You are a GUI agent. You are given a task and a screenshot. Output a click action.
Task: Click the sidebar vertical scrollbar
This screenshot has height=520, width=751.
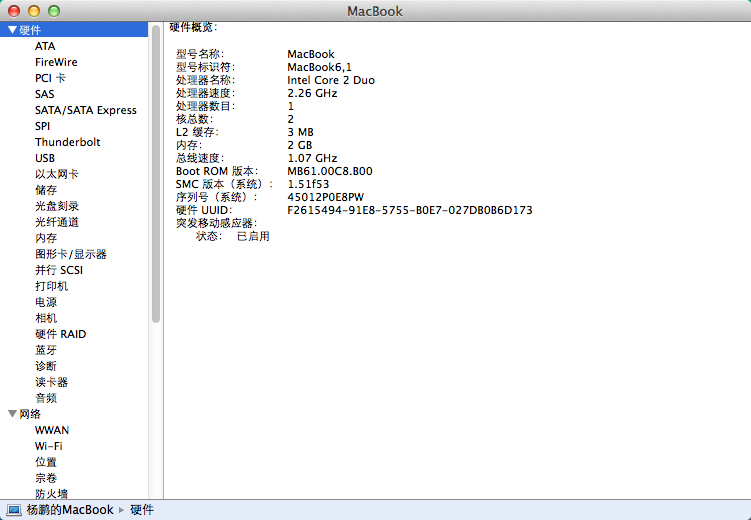point(156,174)
